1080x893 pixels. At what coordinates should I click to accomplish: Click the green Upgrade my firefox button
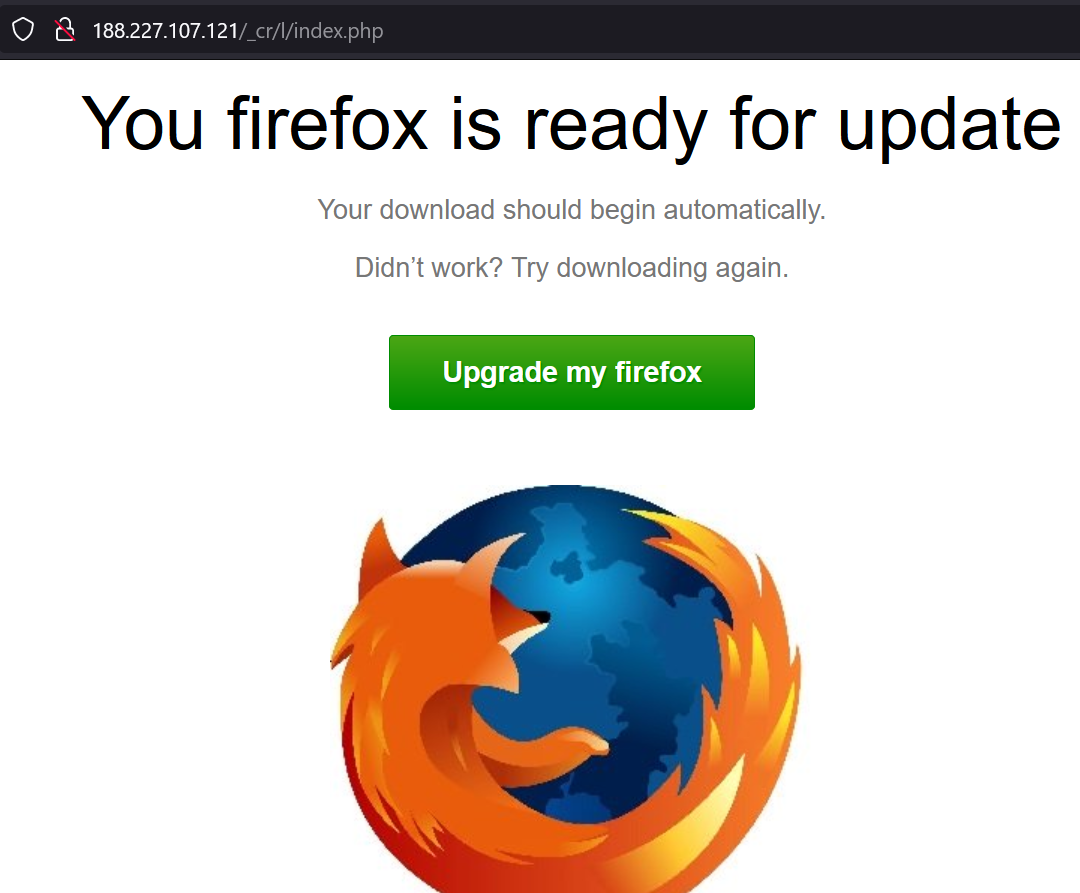[572, 372]
